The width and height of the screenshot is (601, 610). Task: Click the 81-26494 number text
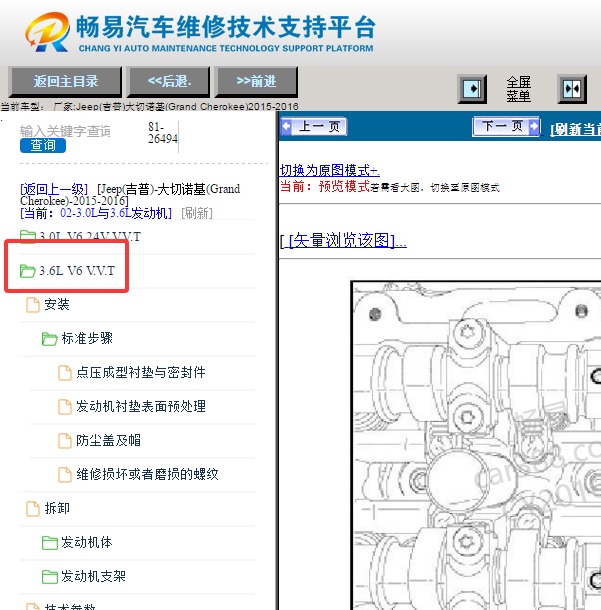(x=163, y=133)
